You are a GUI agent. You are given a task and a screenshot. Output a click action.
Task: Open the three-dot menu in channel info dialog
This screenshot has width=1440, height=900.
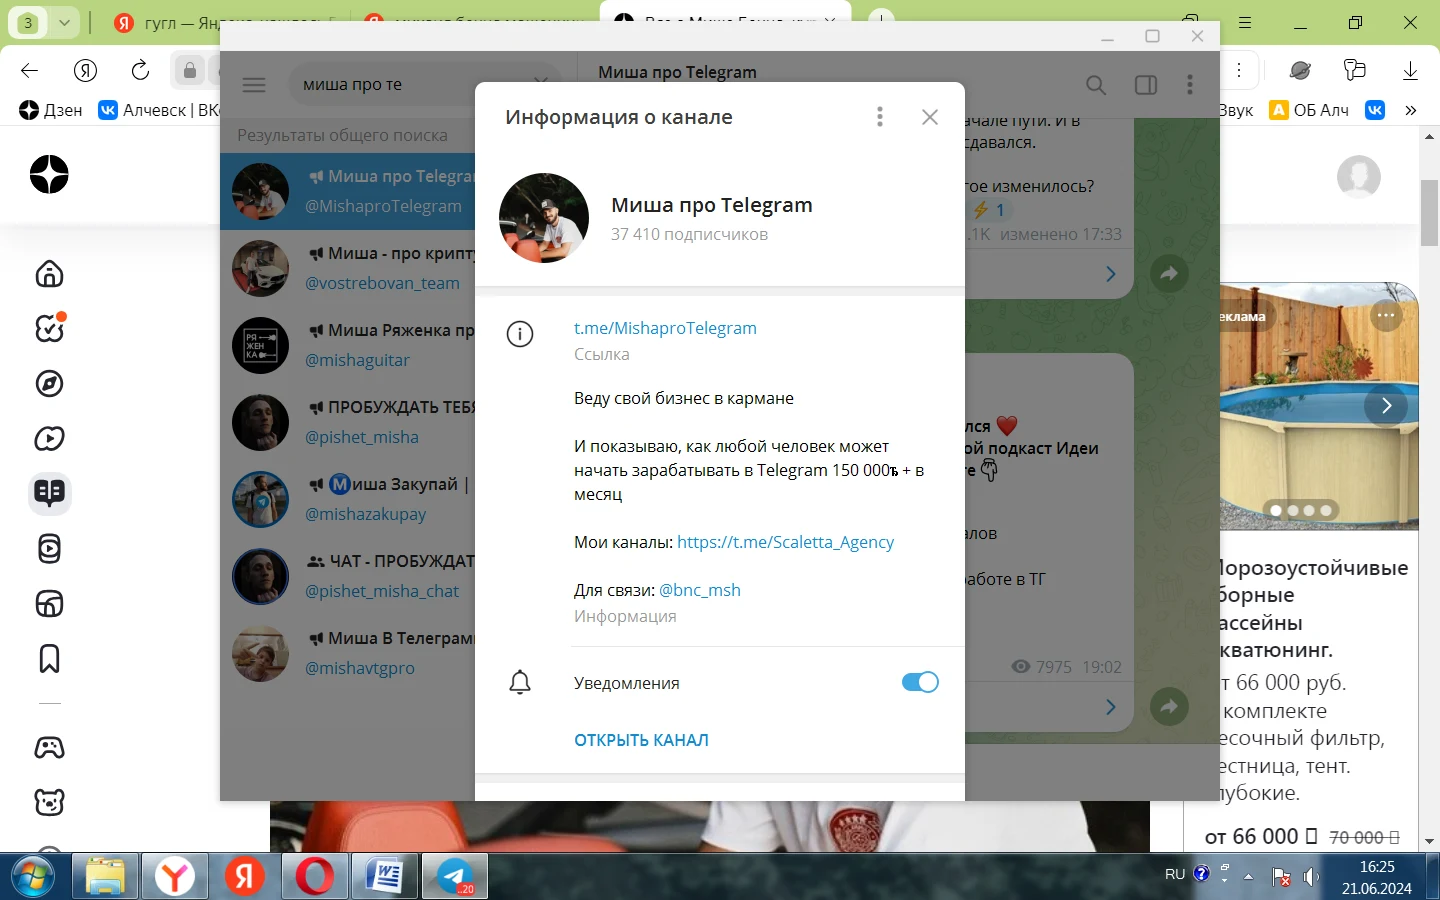coord(880,117)
